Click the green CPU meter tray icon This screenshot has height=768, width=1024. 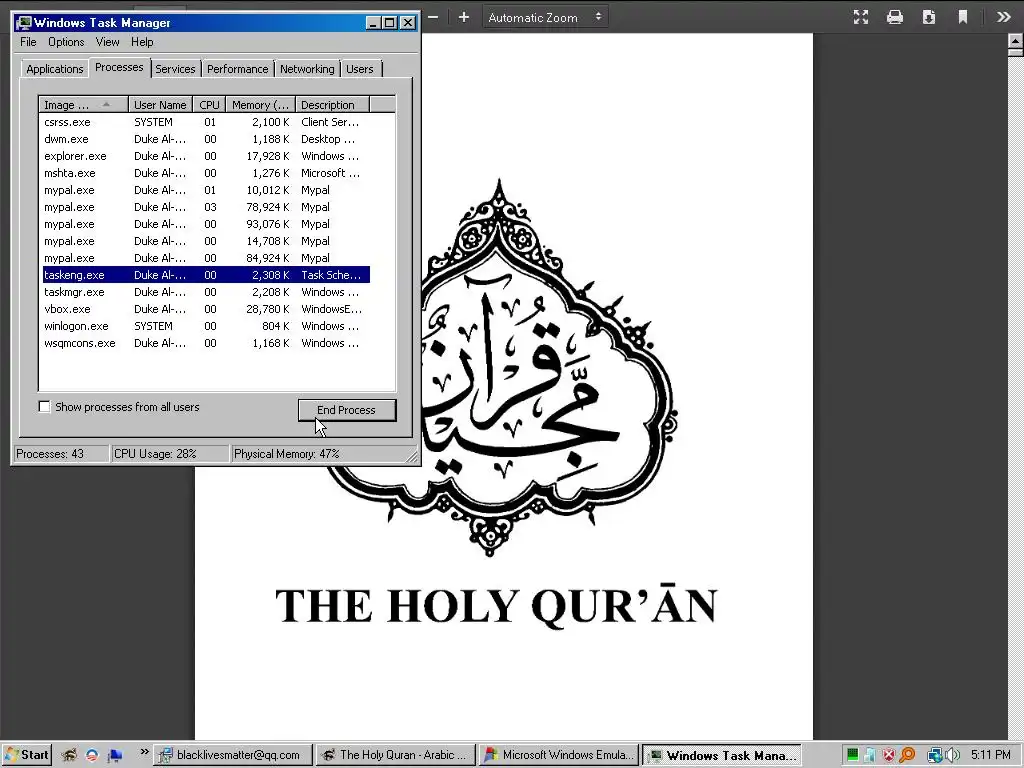click(852, 756)
